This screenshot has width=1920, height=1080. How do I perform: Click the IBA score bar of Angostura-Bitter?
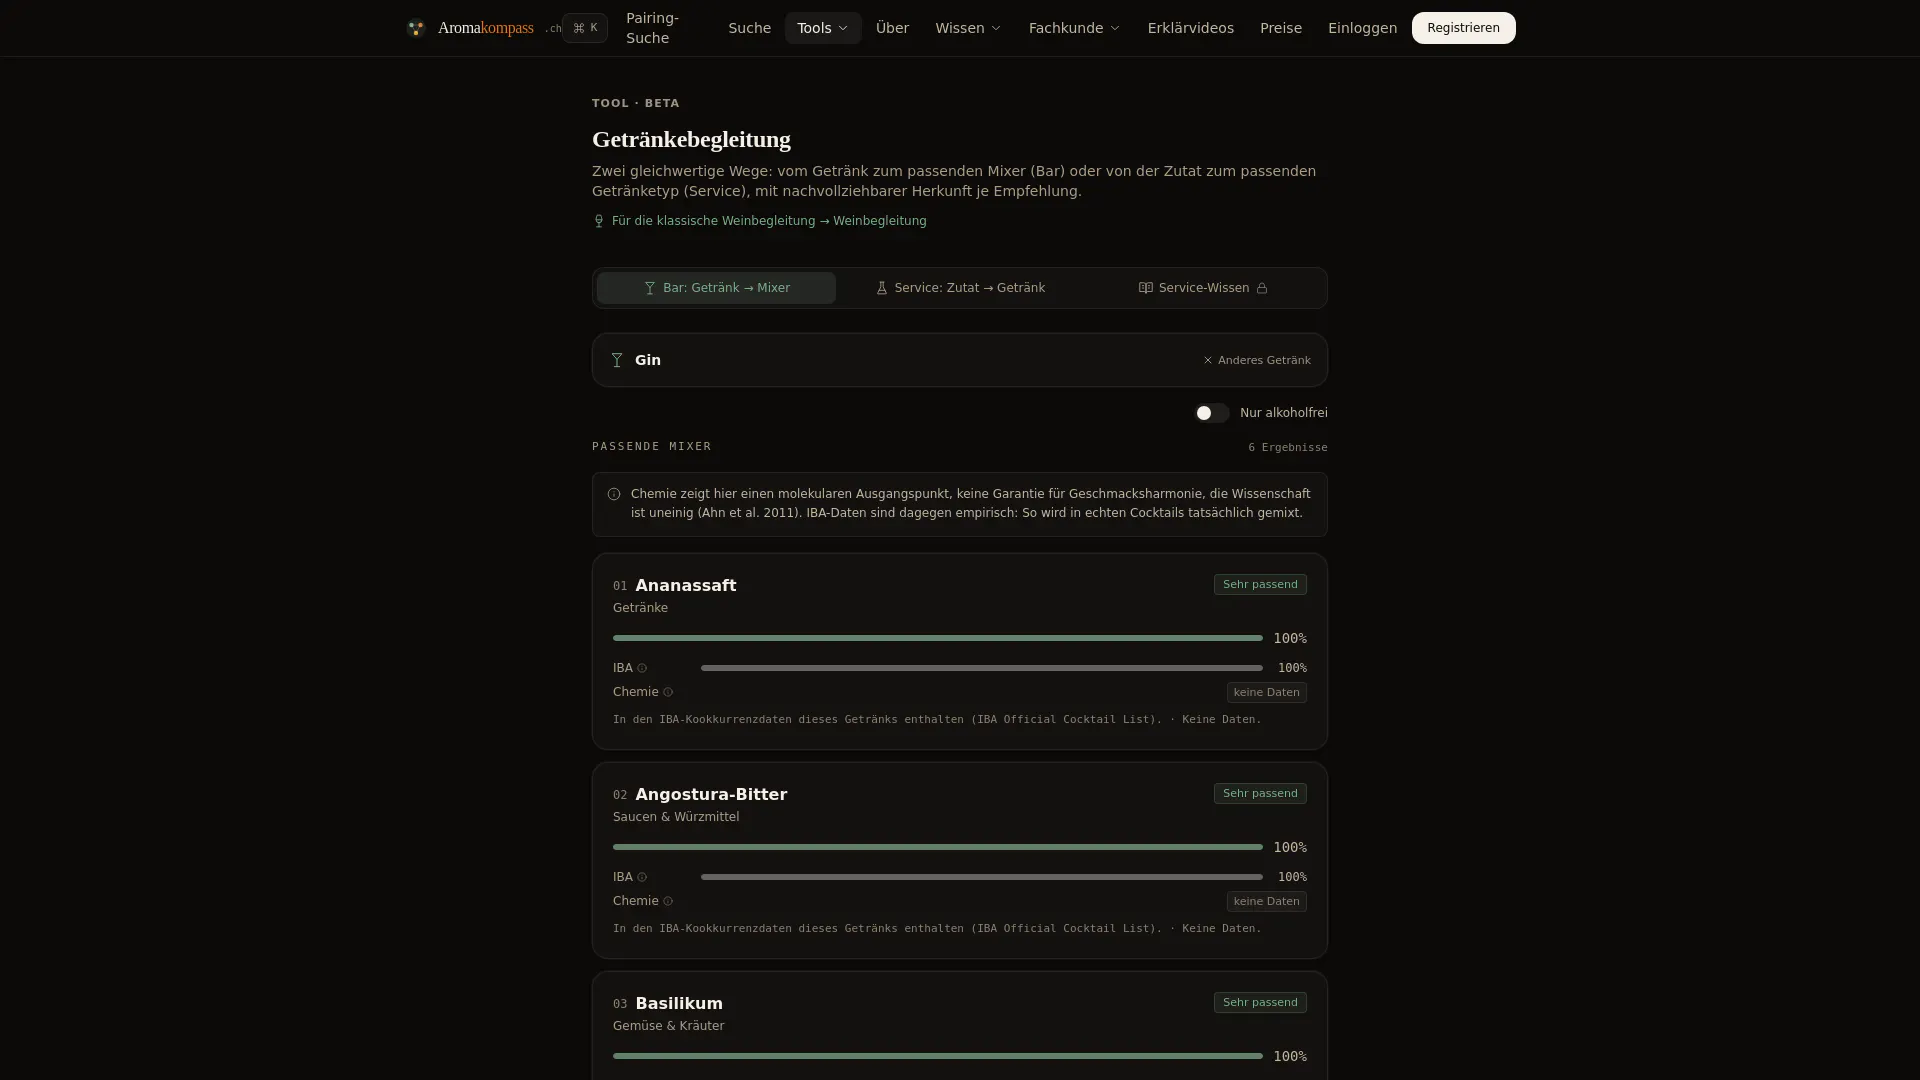click(x=981, y=877)
